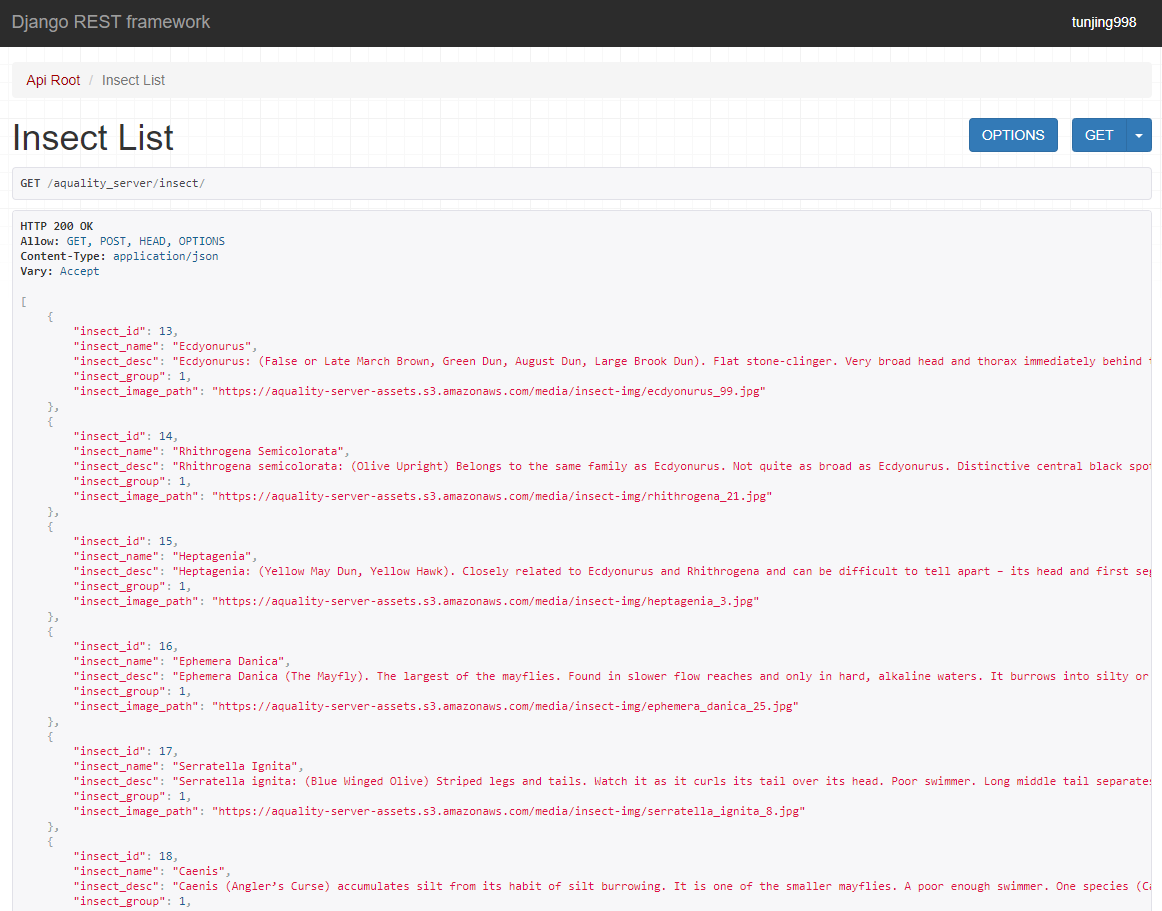Select Insect List breadcrumb item
Viewport: 1162px width, 911px height.
point(133,80)
